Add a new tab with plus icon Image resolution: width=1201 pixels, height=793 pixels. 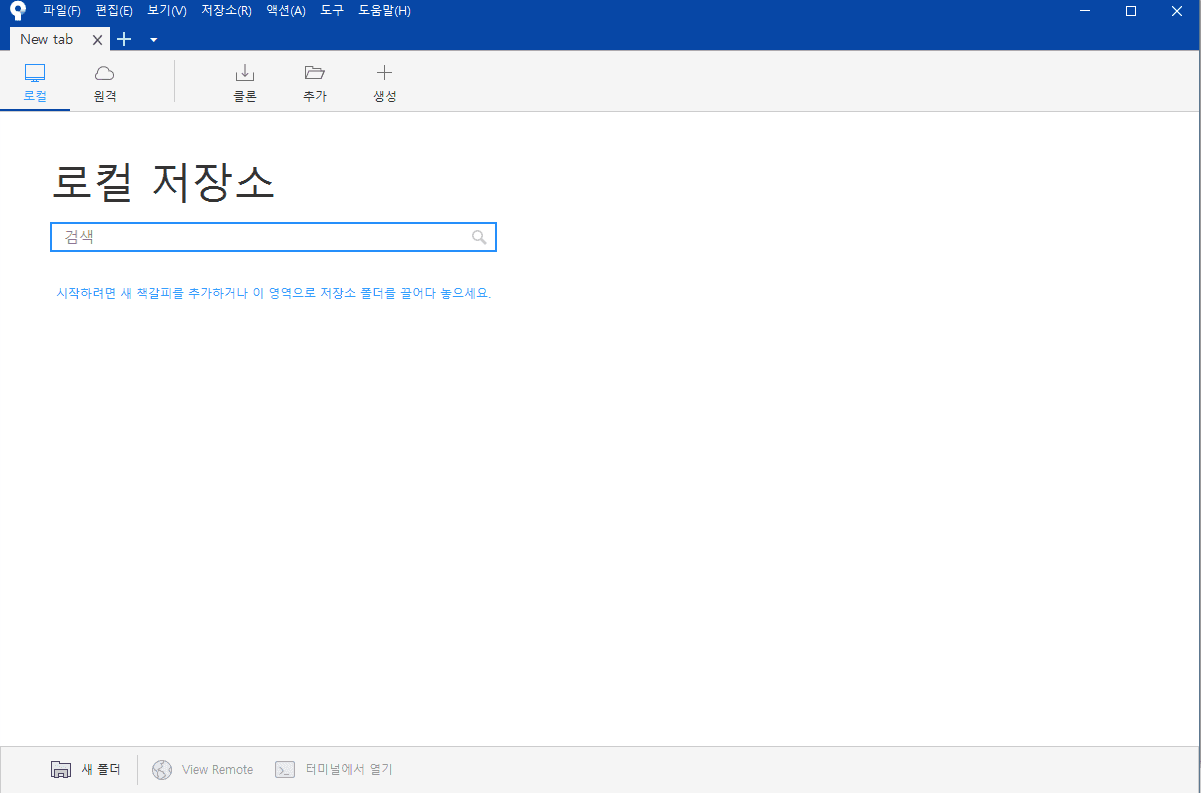pyautogui.click(x=124, y=39)
